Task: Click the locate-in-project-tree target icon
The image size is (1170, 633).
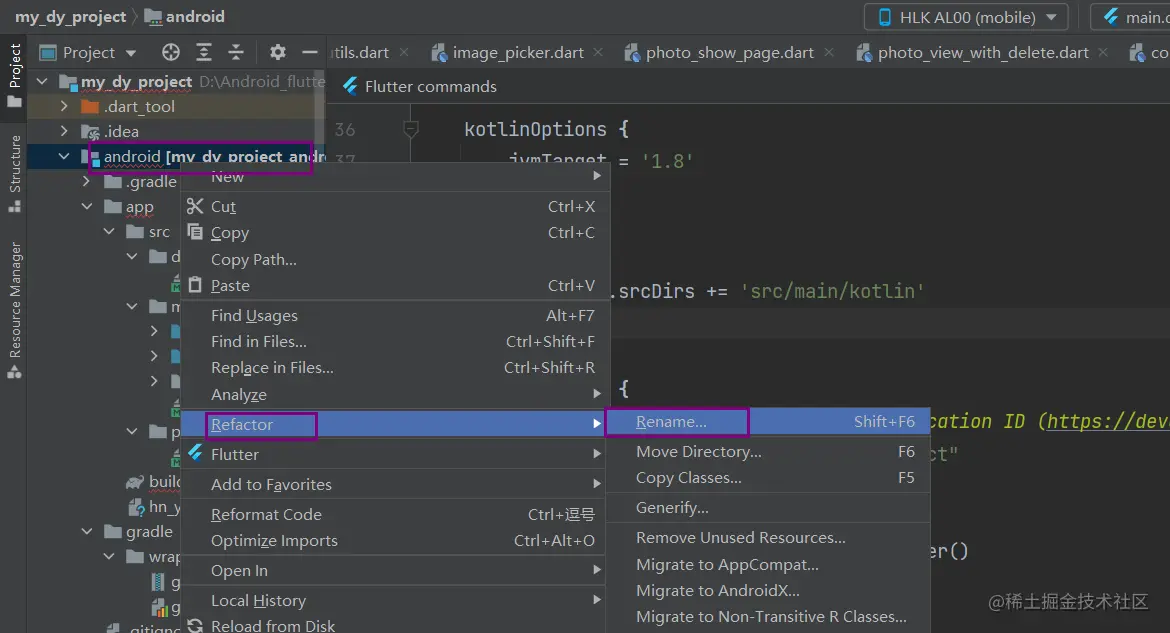Action: pyautogui.click(x=171, y=53)
